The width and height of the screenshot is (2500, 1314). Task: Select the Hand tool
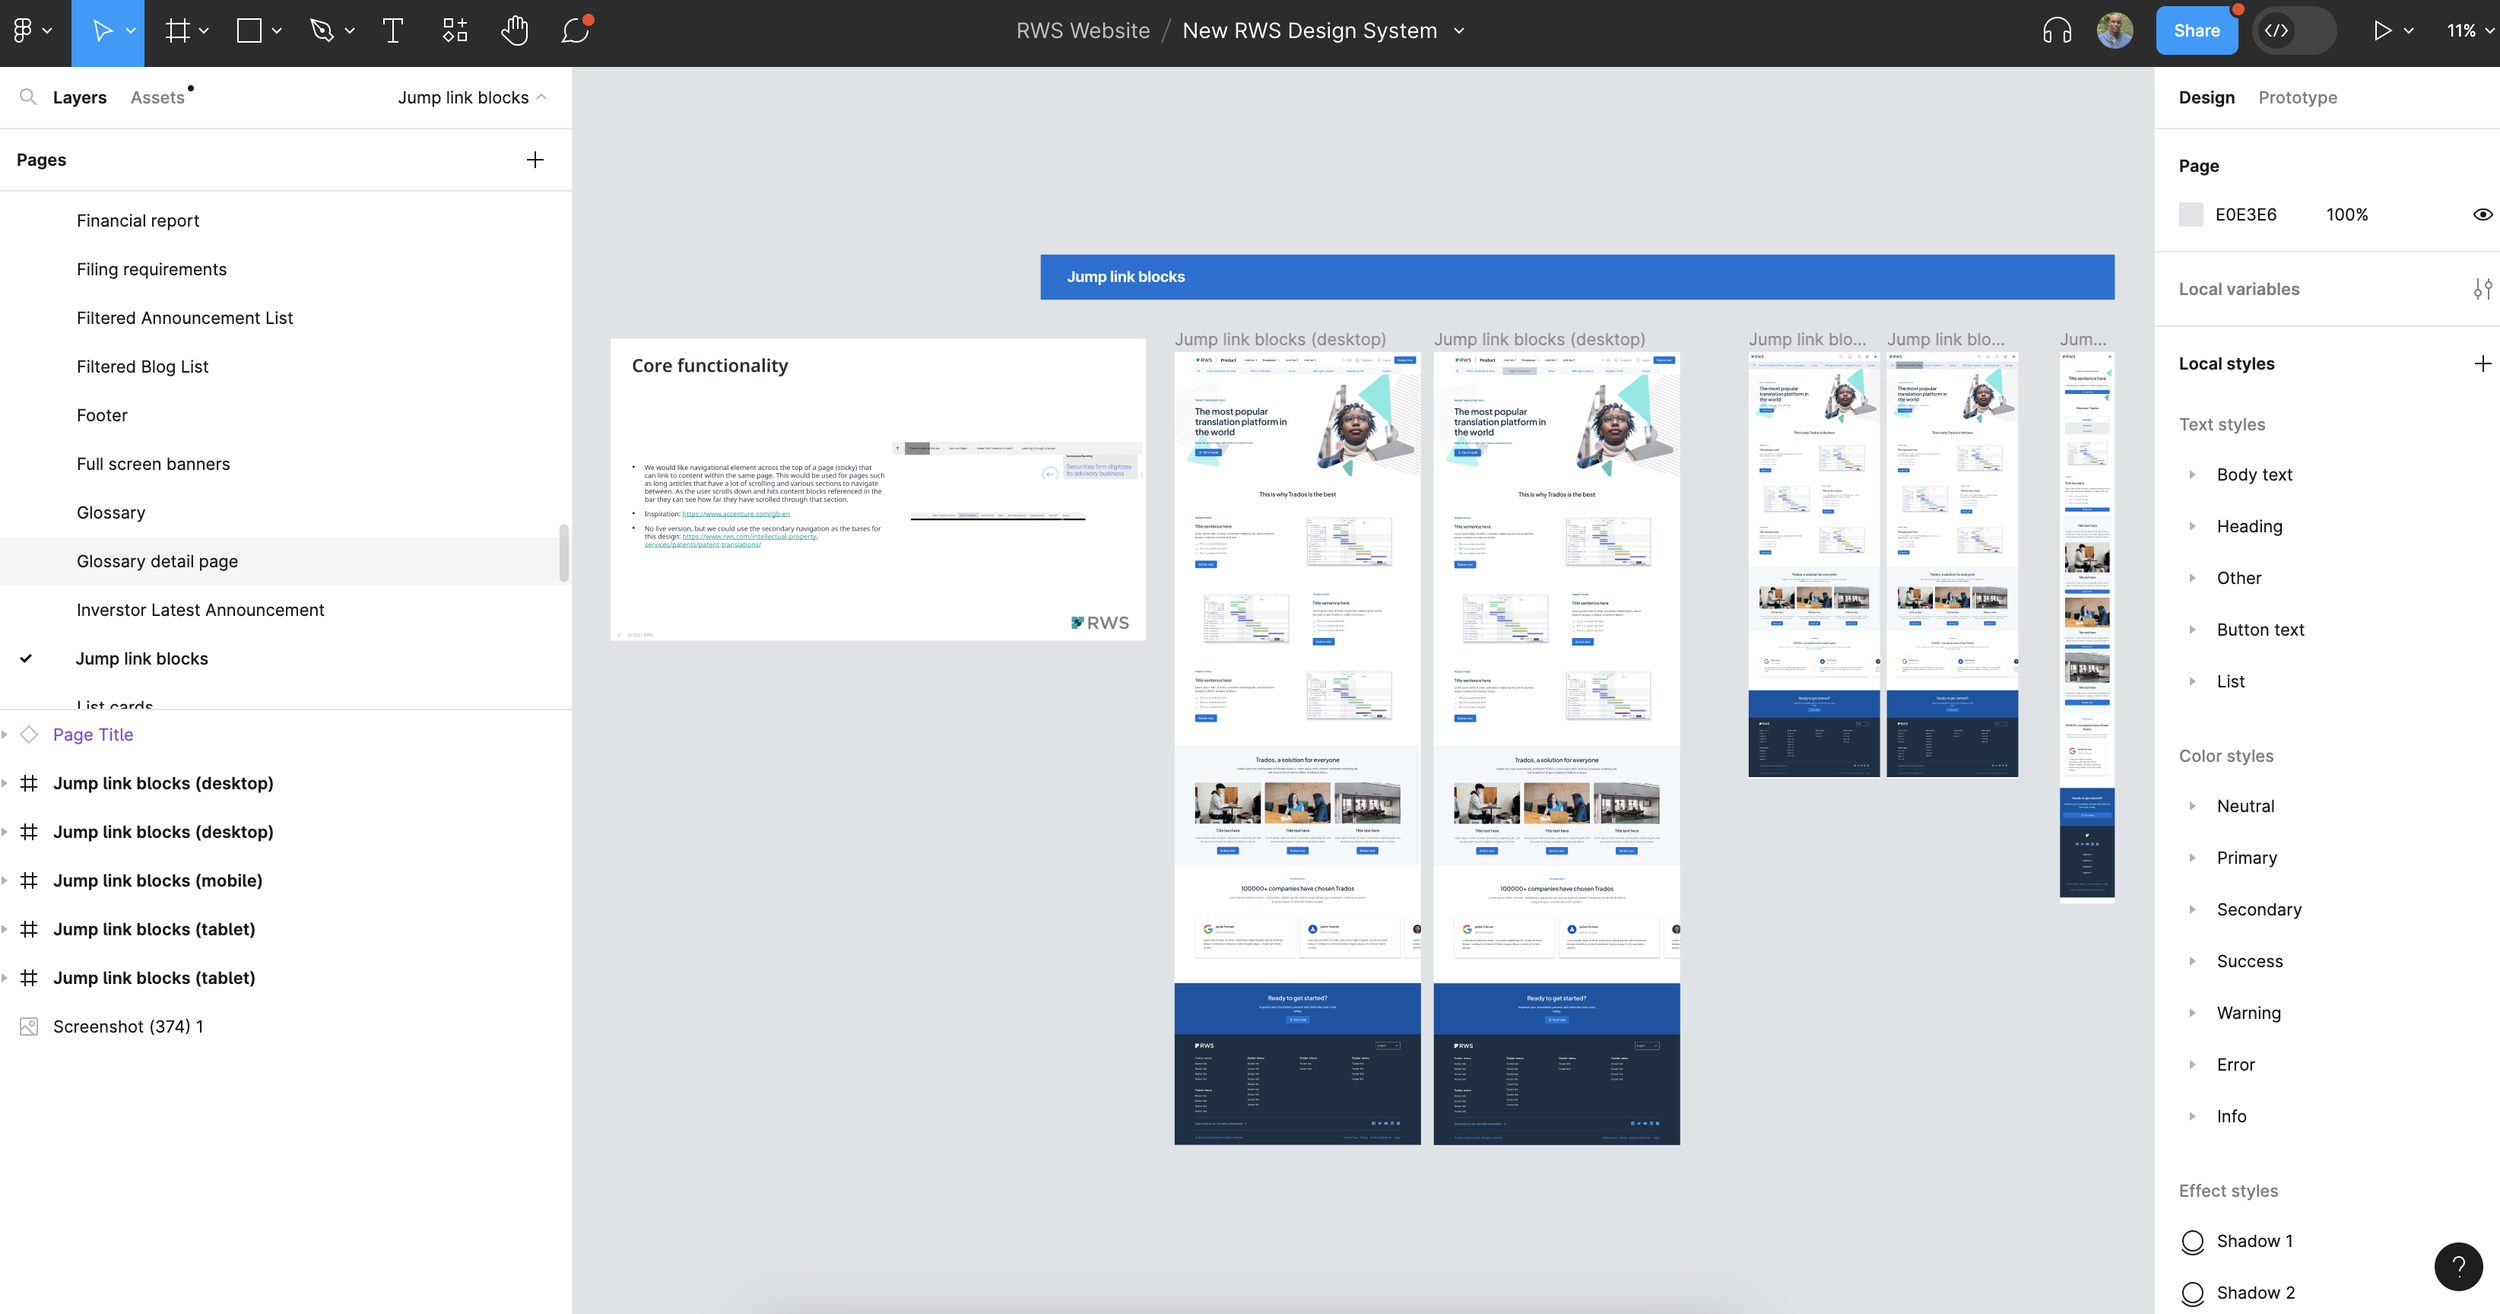[515, 31]
